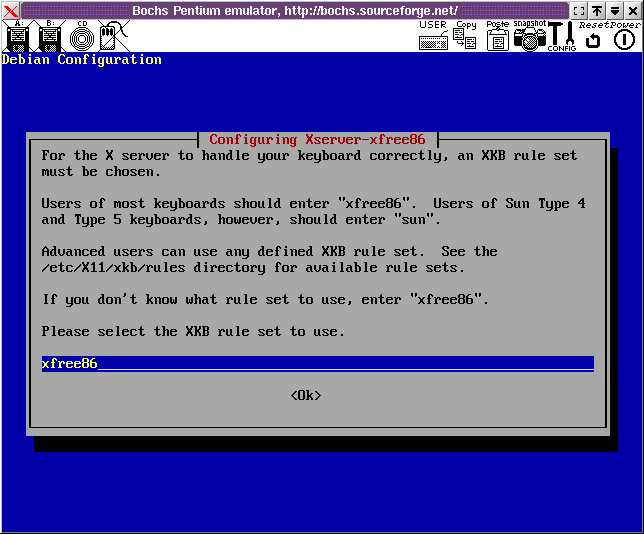The image size is (644, 534).
Task: Click the Bochs Pentium emulator title bar
Action: point(295,10)
